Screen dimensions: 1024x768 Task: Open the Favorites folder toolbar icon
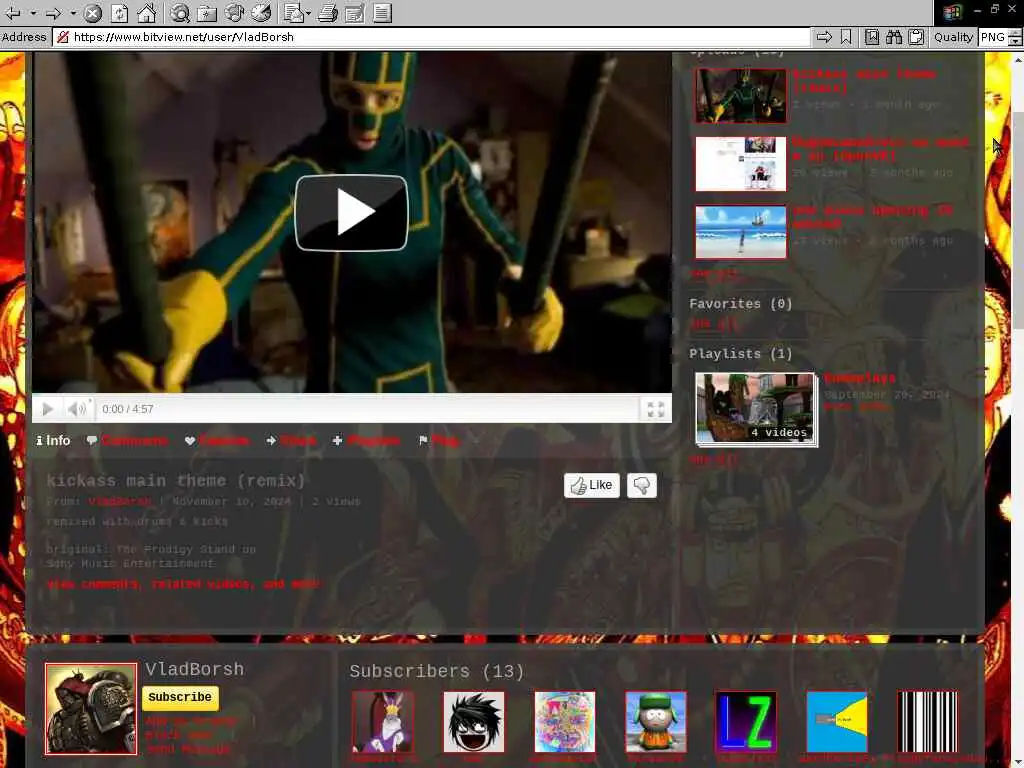[207, 12]
